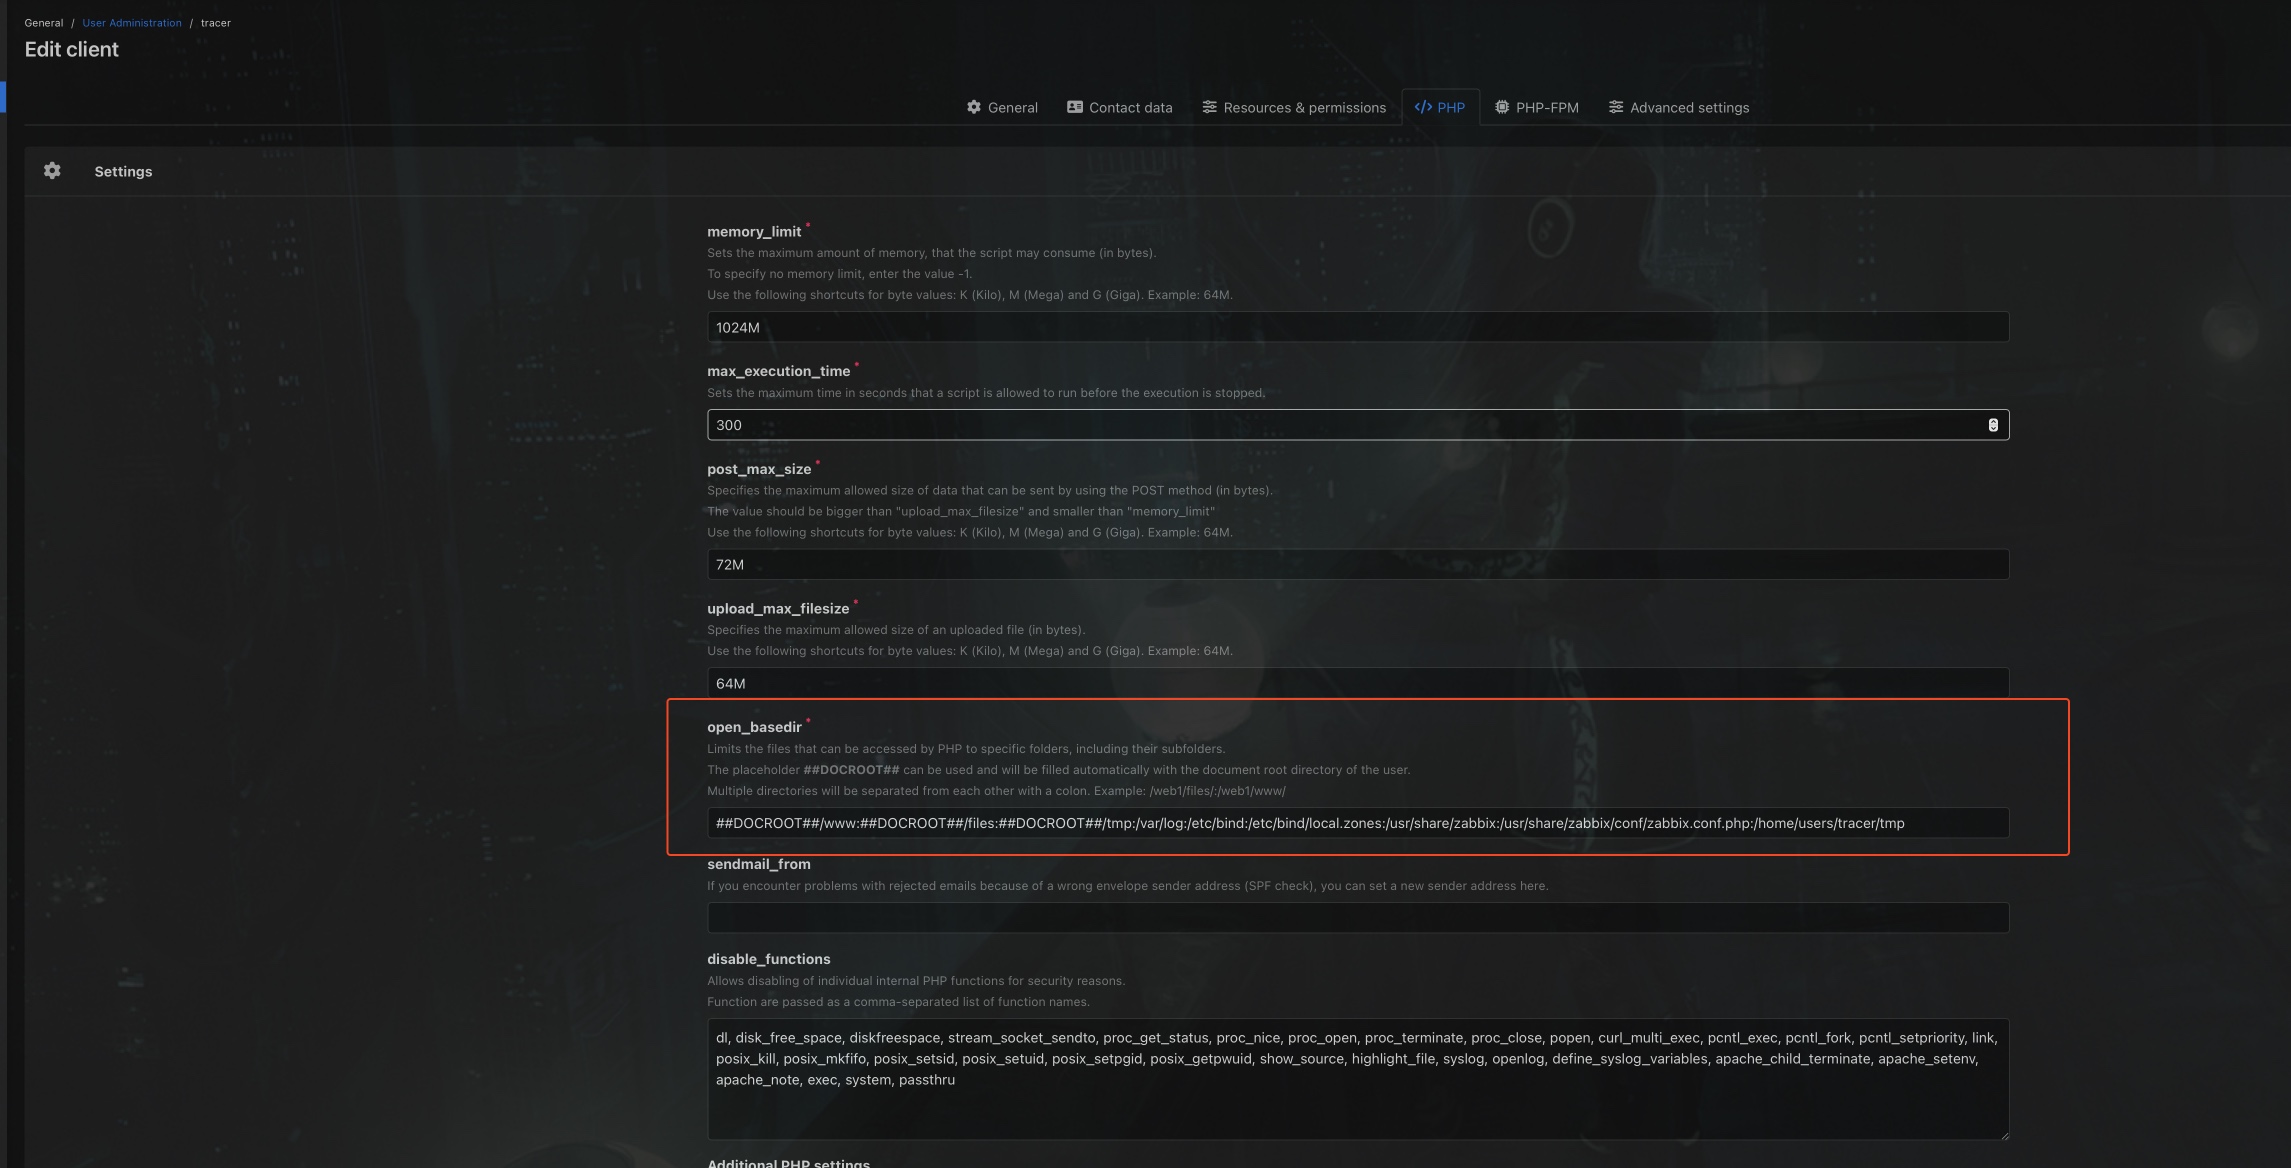
Task: Grab the disable_functions textarea resize handle
Action: pos(2003,1134)
